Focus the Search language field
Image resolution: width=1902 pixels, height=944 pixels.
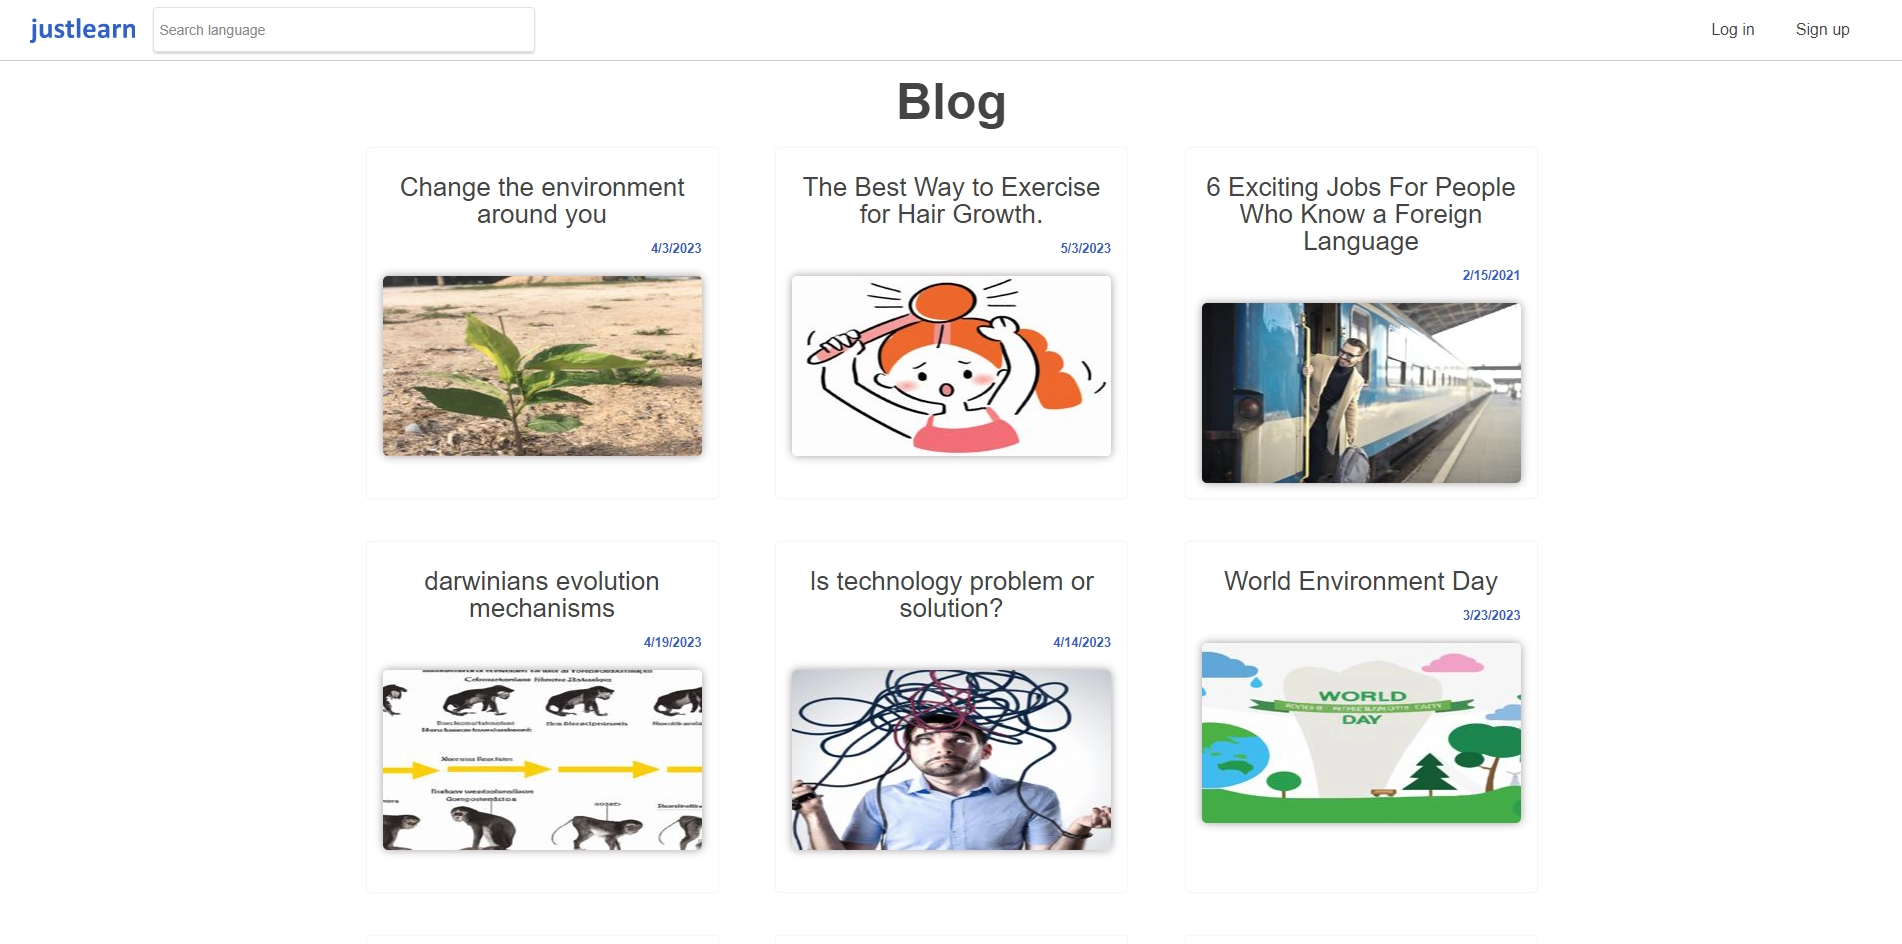344,30
